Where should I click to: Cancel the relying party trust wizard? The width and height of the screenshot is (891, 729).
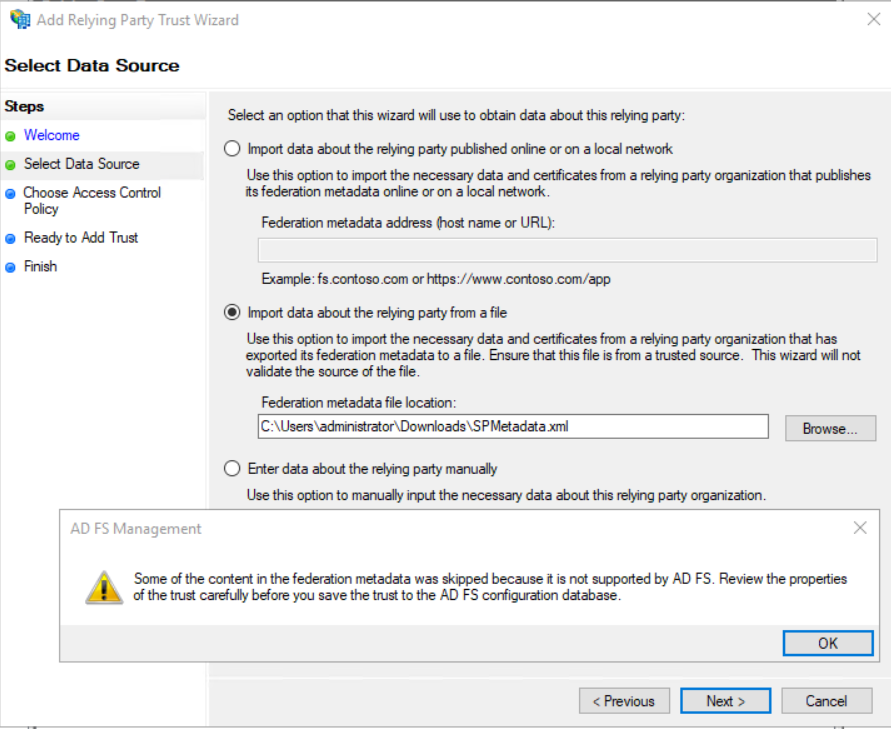826,700
